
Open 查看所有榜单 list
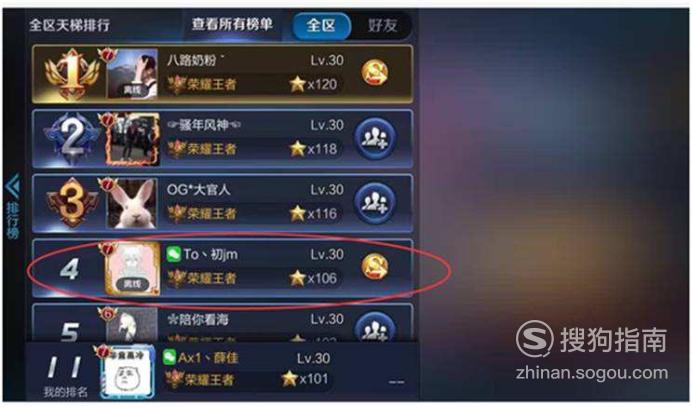pos(232,24)
